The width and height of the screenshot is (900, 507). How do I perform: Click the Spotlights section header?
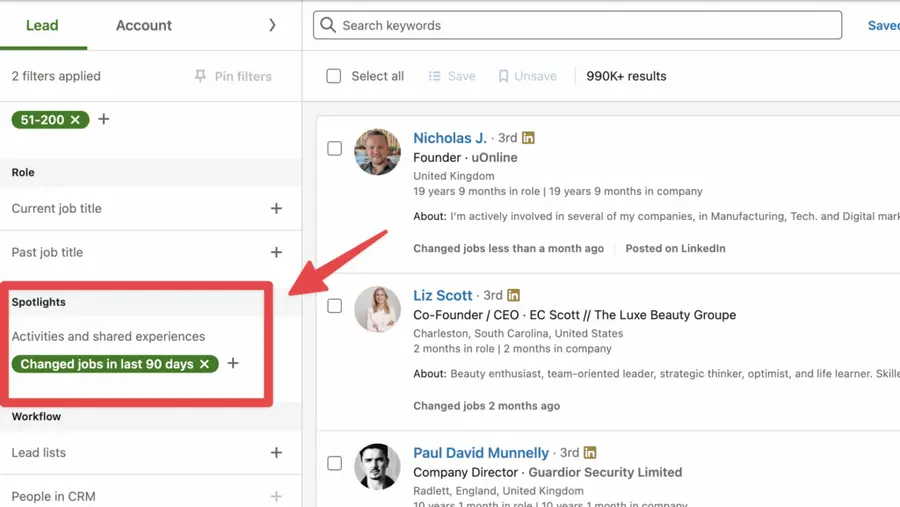(x=38, y=302)
